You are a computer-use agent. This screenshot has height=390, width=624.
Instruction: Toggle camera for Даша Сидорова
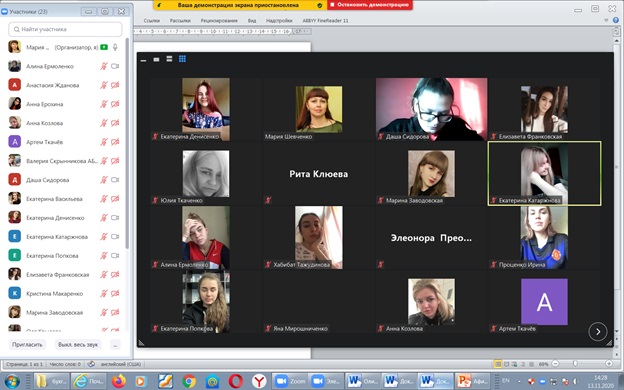click(115, 180)
